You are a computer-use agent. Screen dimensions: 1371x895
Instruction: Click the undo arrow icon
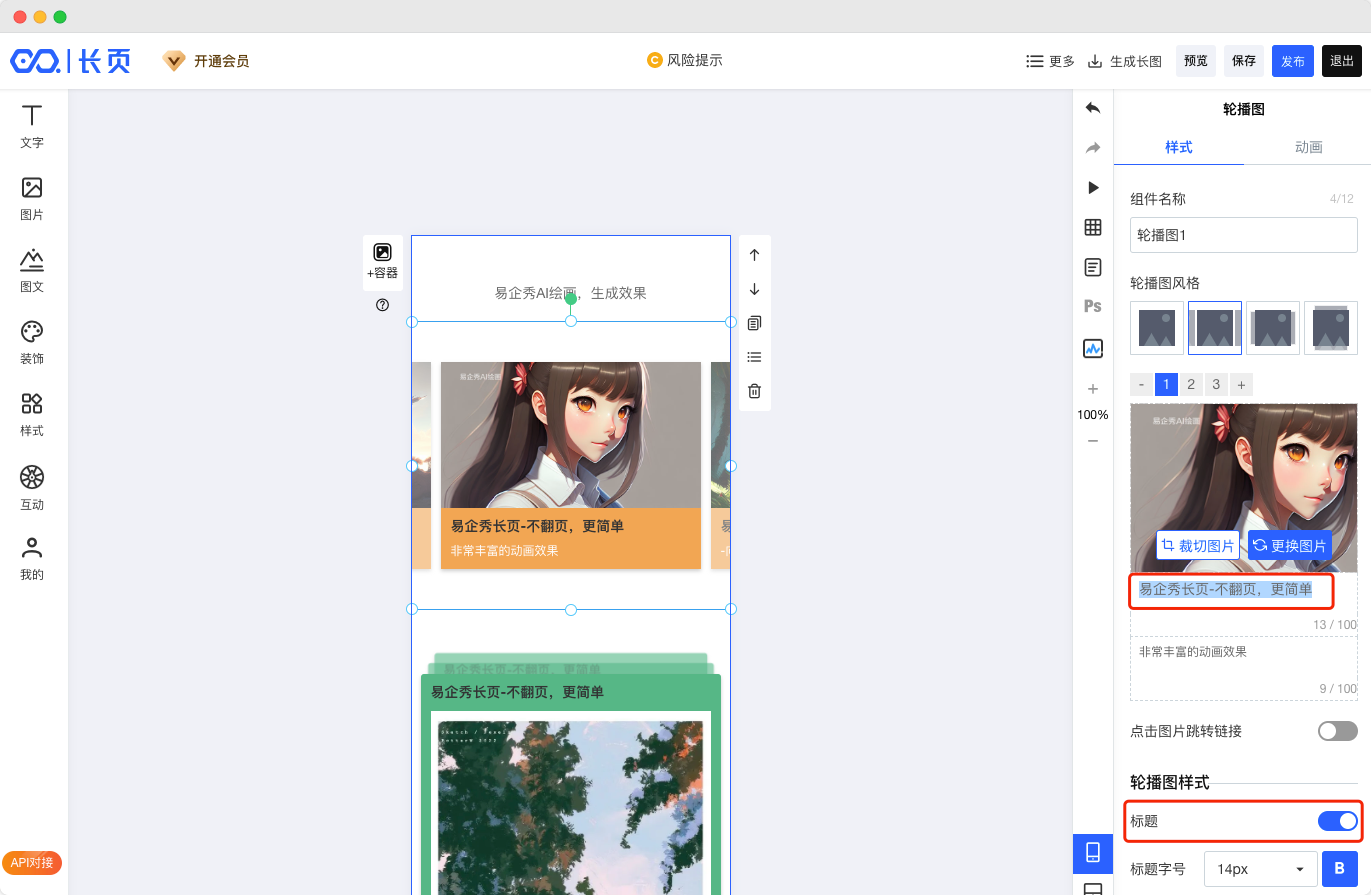coord(1093,108)
